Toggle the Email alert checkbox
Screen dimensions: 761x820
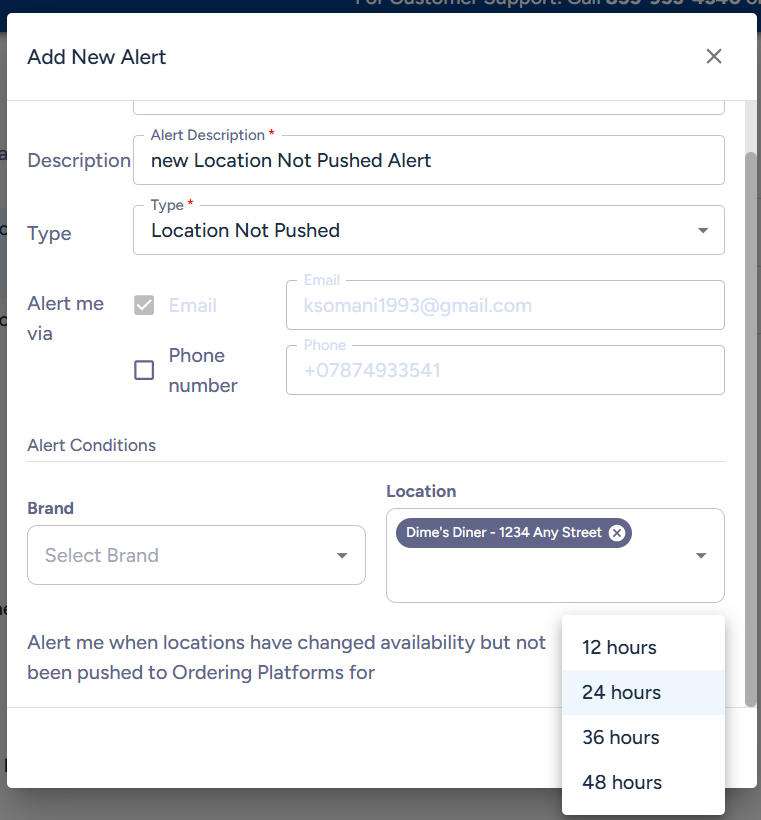(144, 305)
